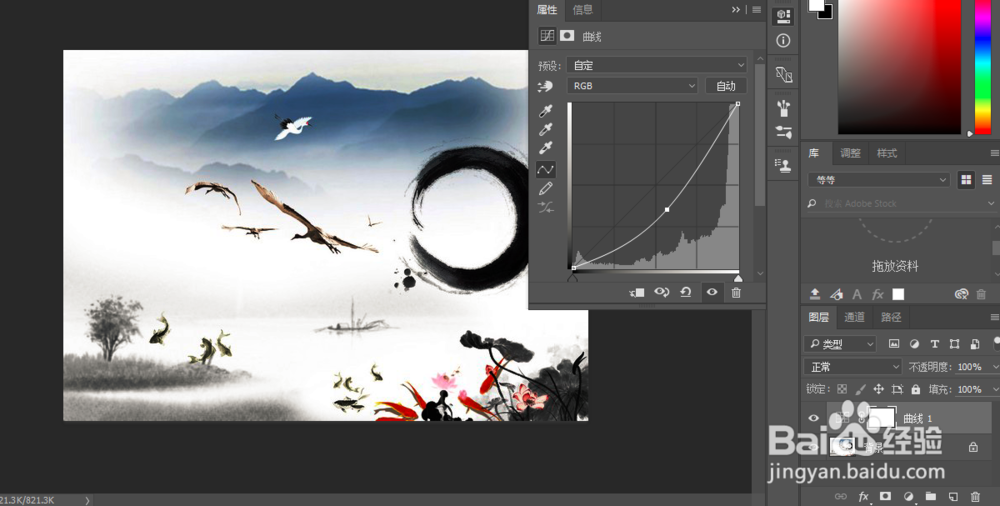This screenshot has height=506, width=1000.
Task: Add character style A to library
Action: pos(857,294)
